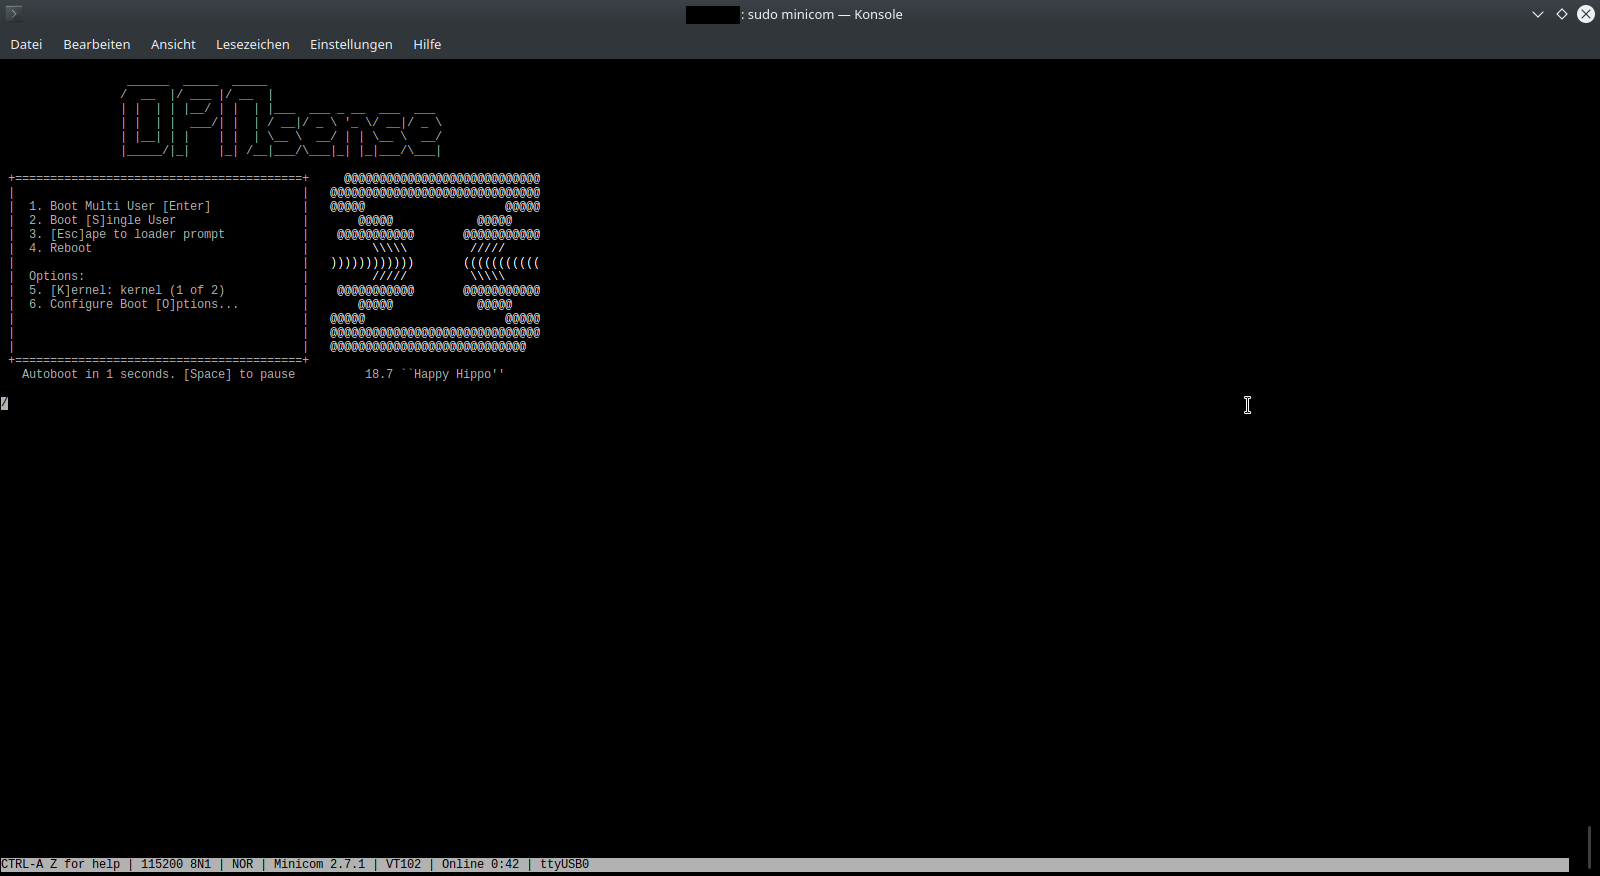
Task: Open the Ansicht menu
Action: tap(173, 44)
